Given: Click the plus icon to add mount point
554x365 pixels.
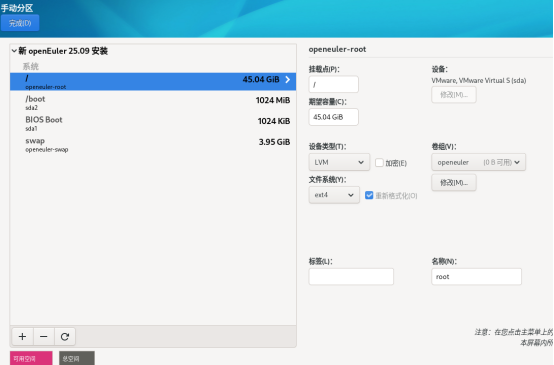Looking at the screenshot, I should click(x=23, y=336).
